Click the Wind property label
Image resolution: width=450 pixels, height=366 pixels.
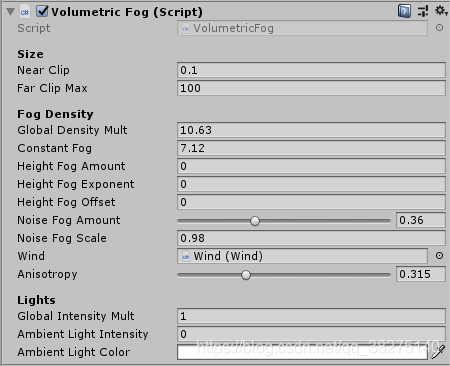coord(31,256)
